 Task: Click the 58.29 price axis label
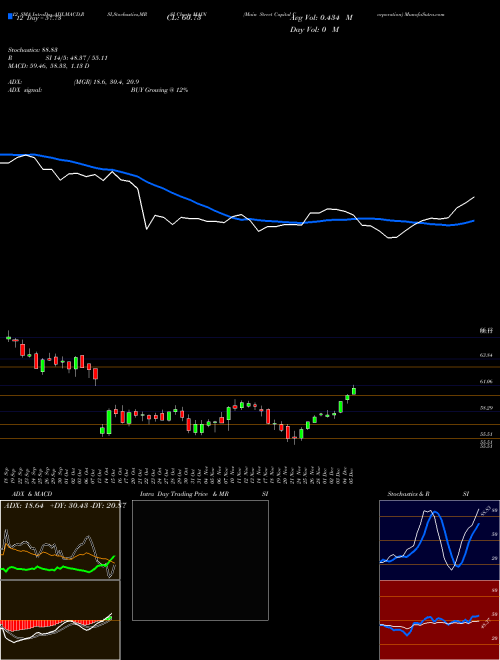coord(486,408)
